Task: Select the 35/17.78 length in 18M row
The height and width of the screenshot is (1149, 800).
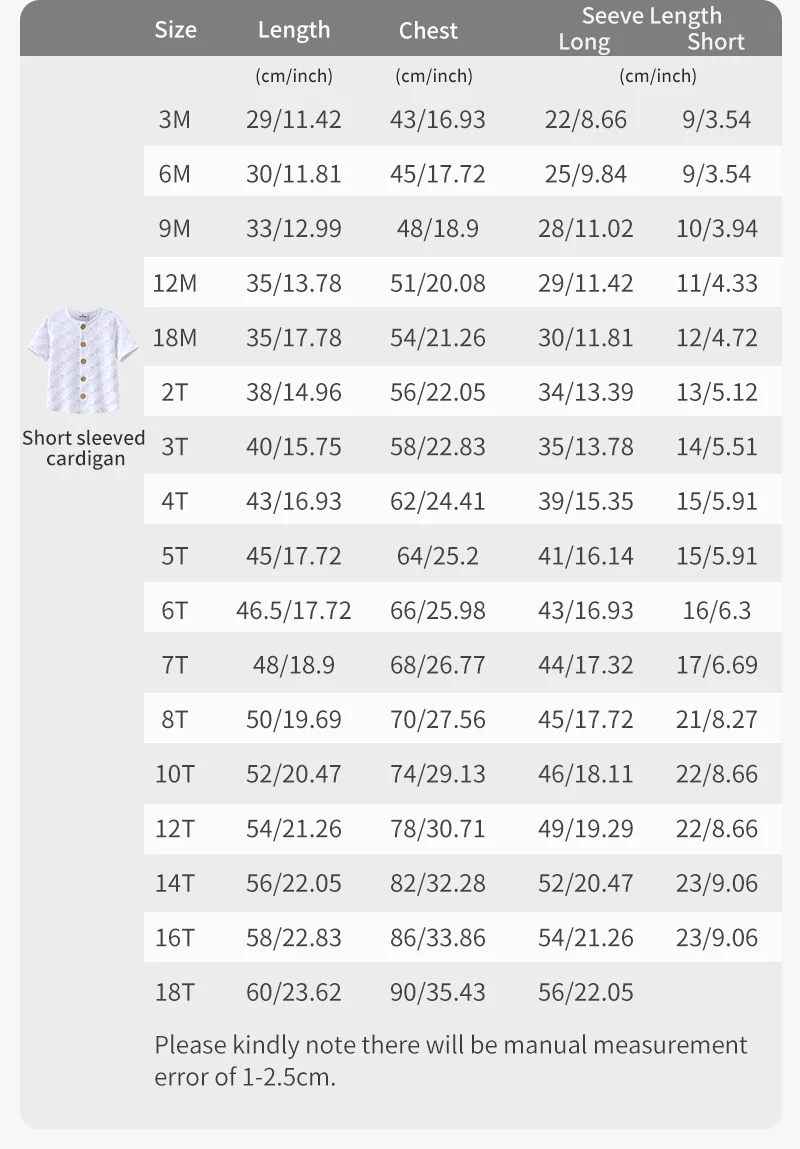Action: pyautogui.click(x=294, y=338)
